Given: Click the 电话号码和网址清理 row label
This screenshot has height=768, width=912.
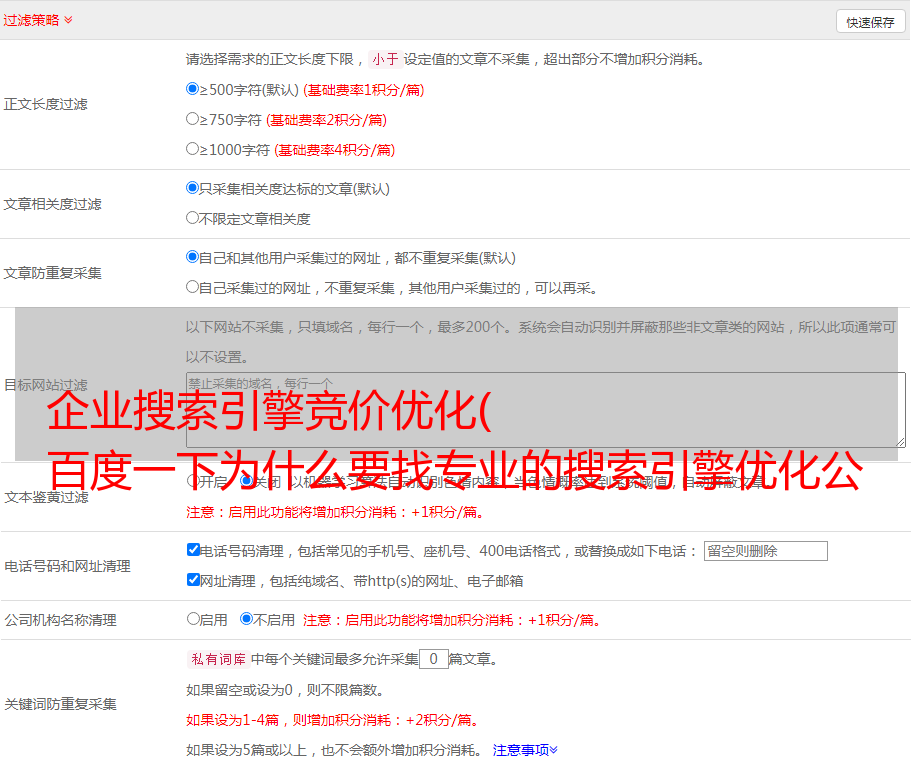Looking at the screenshot, I should pos(67,566).
